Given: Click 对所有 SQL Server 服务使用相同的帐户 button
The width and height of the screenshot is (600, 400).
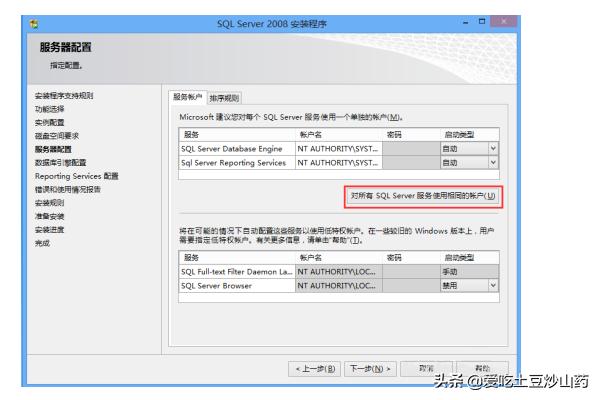Looking at the screenshot, I should 423,196.
